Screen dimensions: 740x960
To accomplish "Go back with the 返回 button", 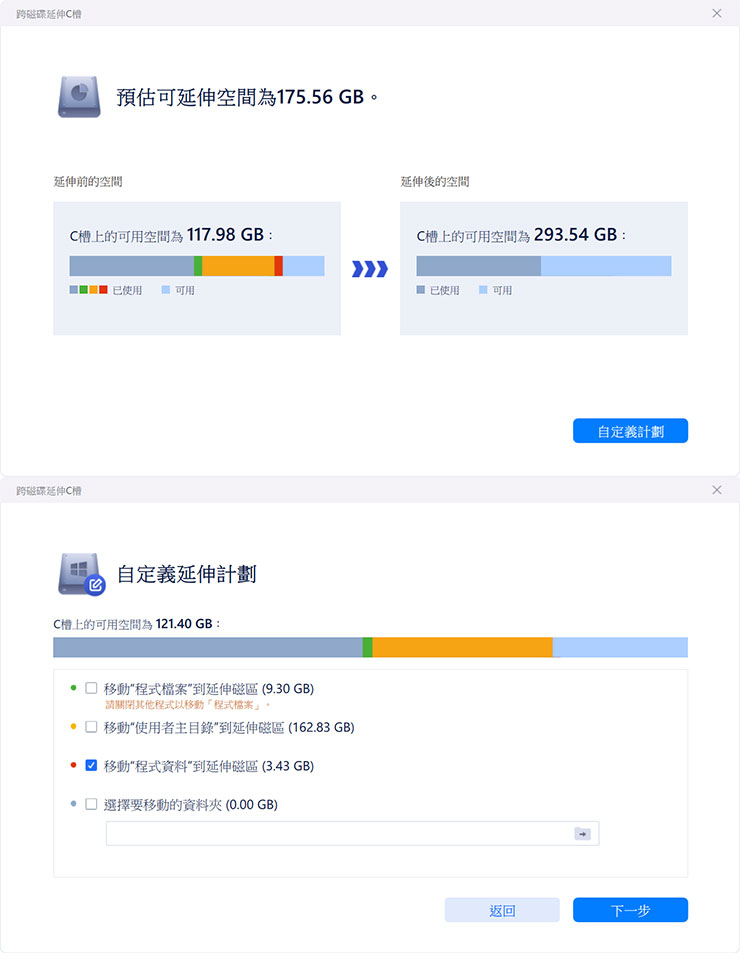I will 502,910.
